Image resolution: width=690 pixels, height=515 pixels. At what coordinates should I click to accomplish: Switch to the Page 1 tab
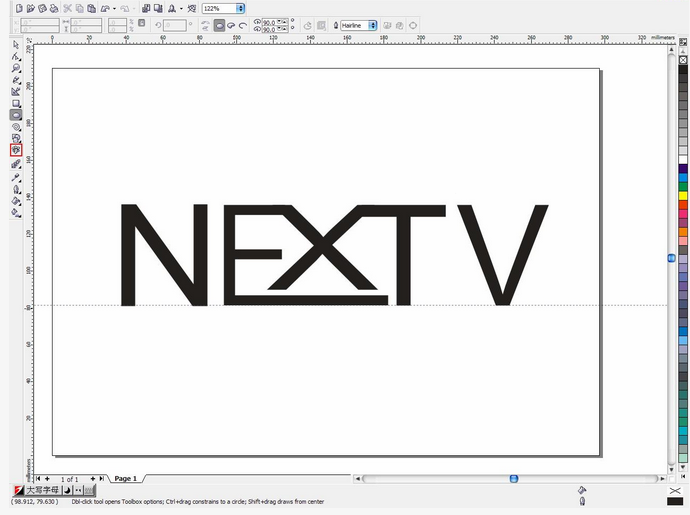tap(125, 478)
